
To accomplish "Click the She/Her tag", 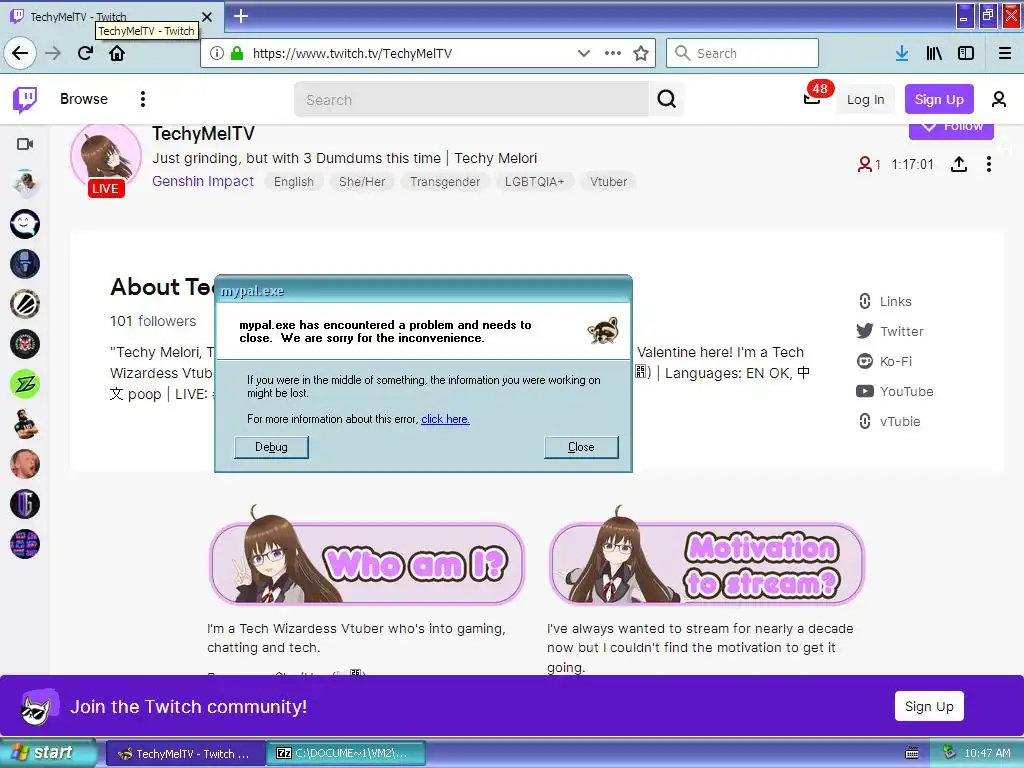I will pos(362,182).
